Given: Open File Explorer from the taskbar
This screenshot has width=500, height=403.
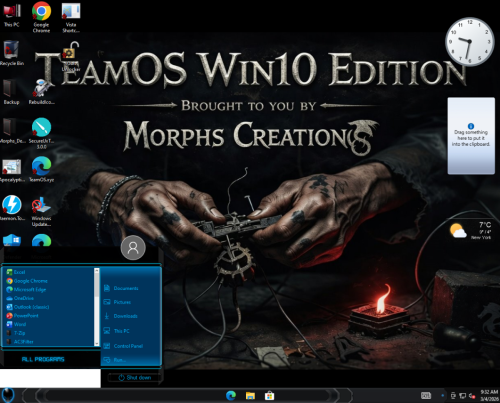Looking at the screenshot, I should pyautogui.click(x=250, y=396).
